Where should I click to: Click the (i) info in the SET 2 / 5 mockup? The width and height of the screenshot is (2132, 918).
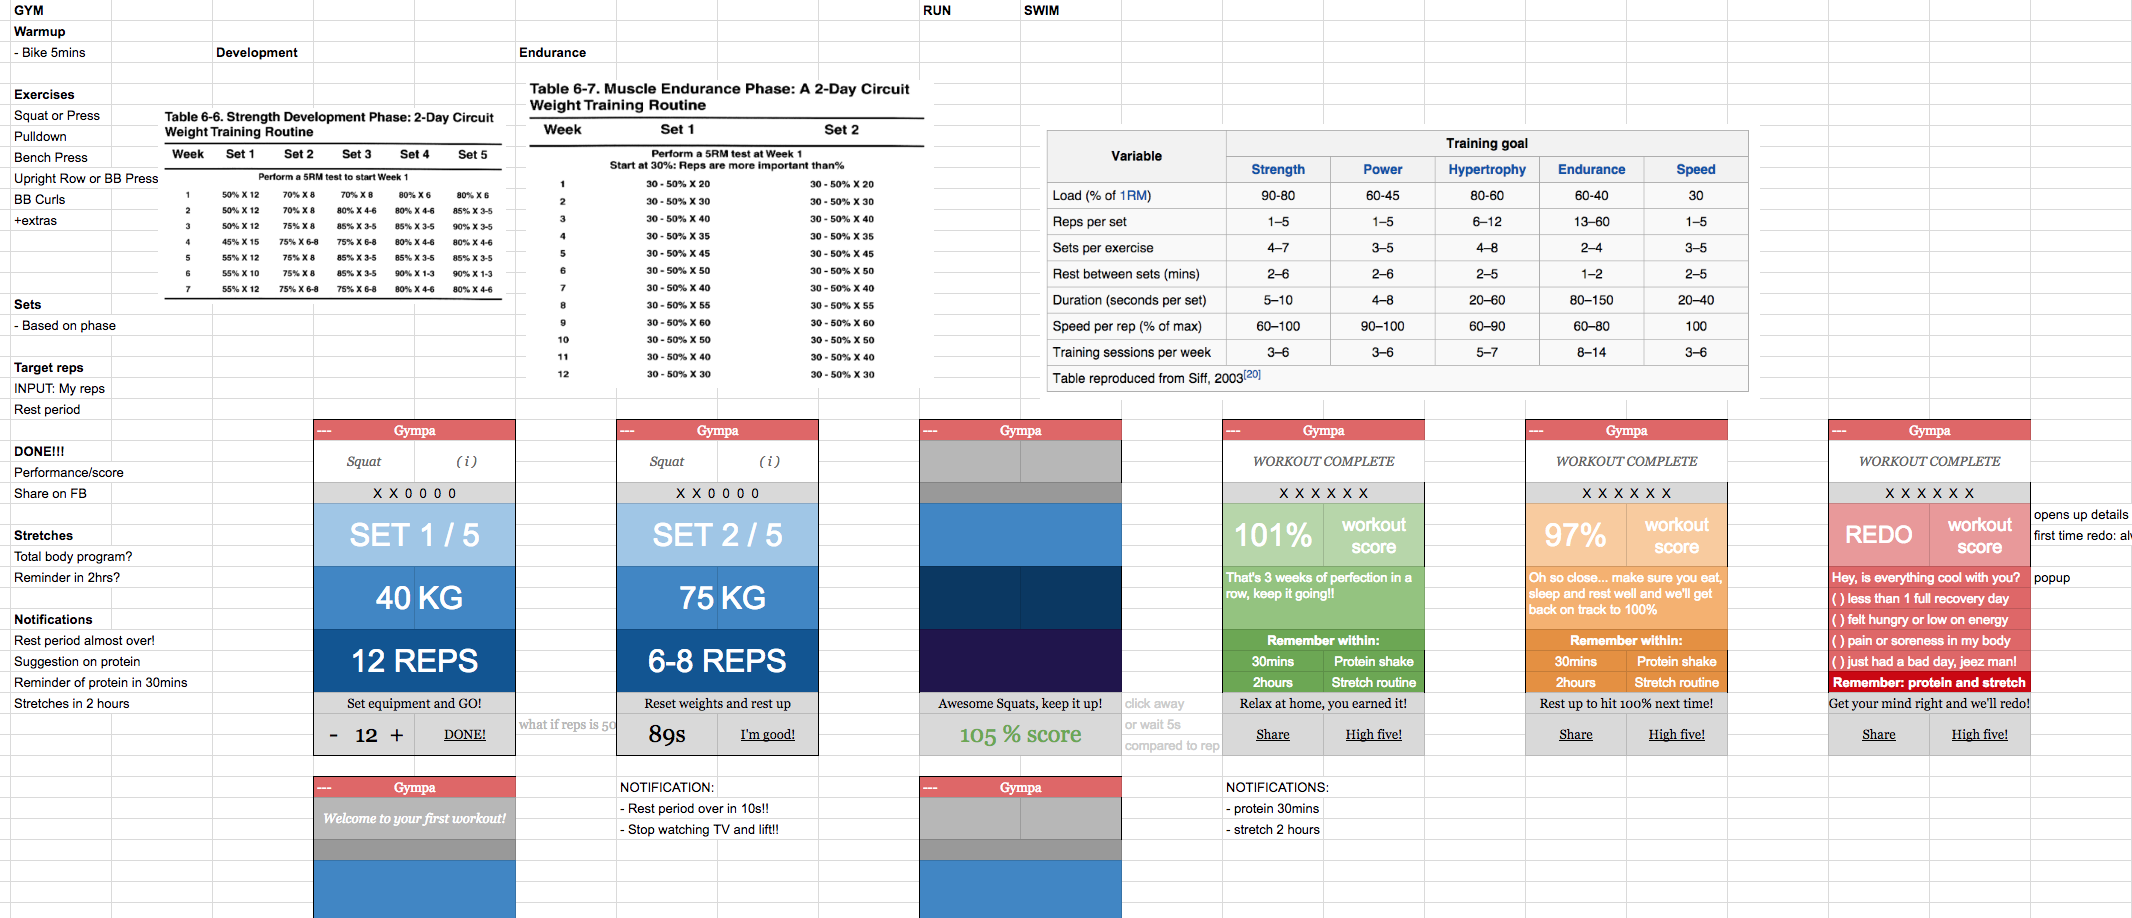click(x=769, y=461)
